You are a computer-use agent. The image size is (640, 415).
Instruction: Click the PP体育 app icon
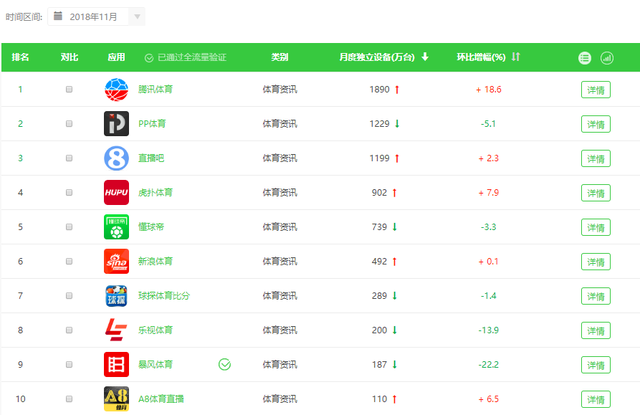tap(116, 123)
